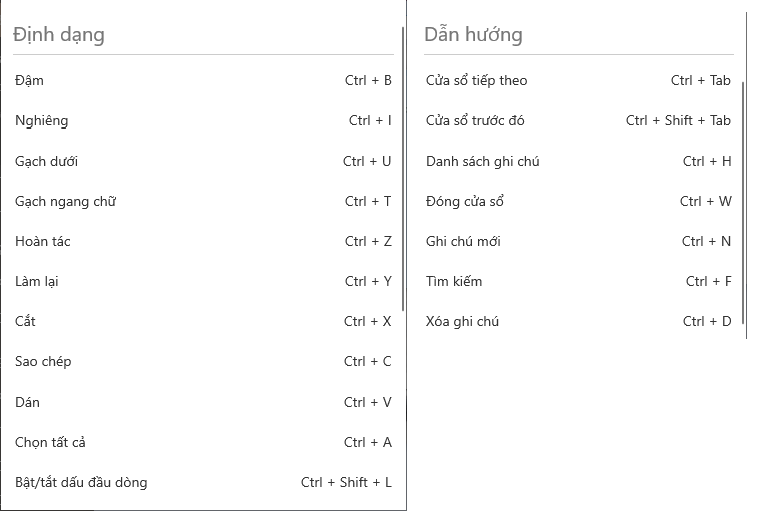Click Cửa sổ trước đó row
This screenshot has width=768, height=511.
[578, 121]
